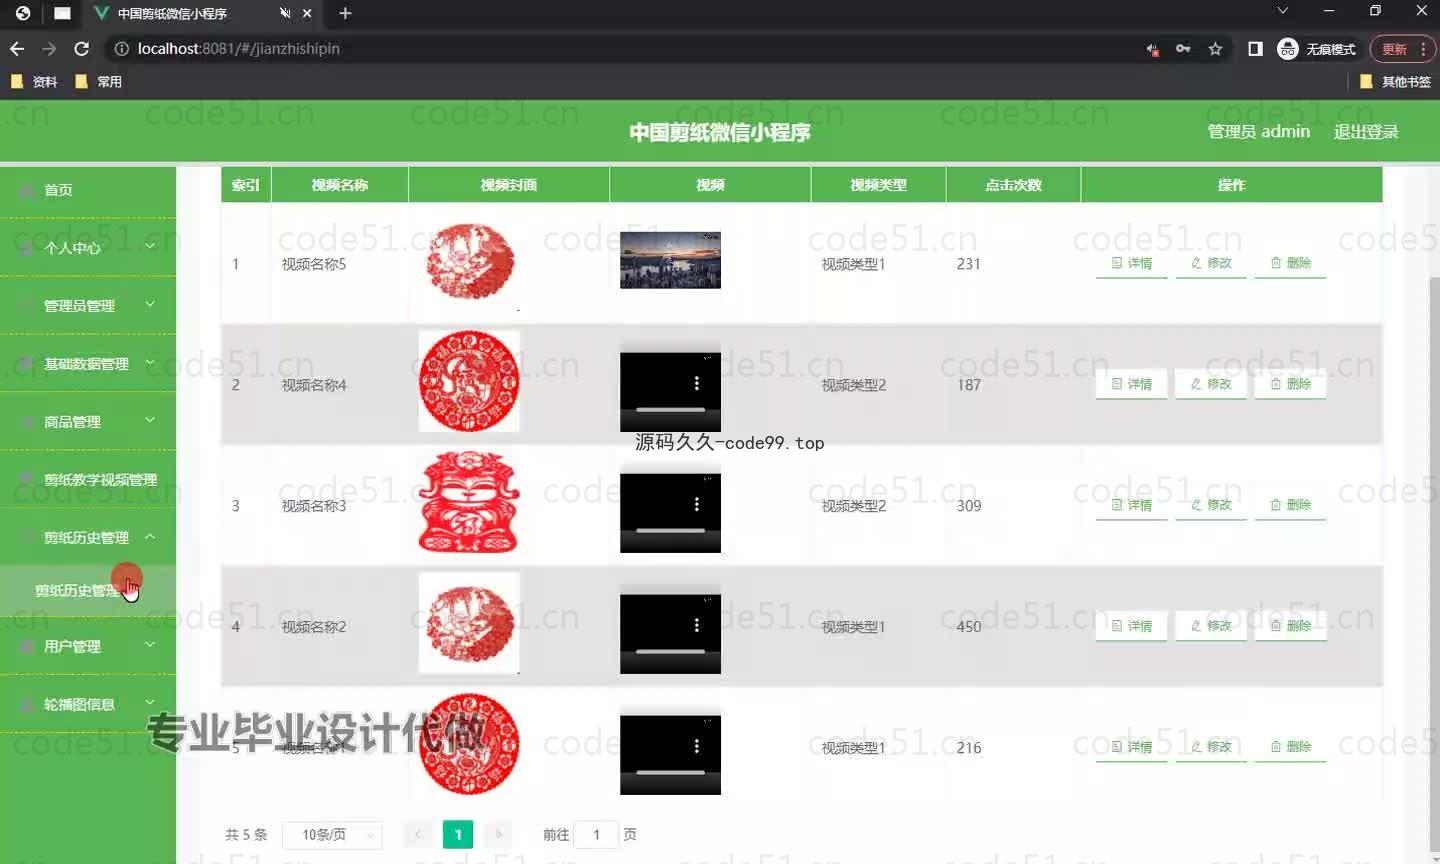Expand 商品管理 menu

point(88,421)
